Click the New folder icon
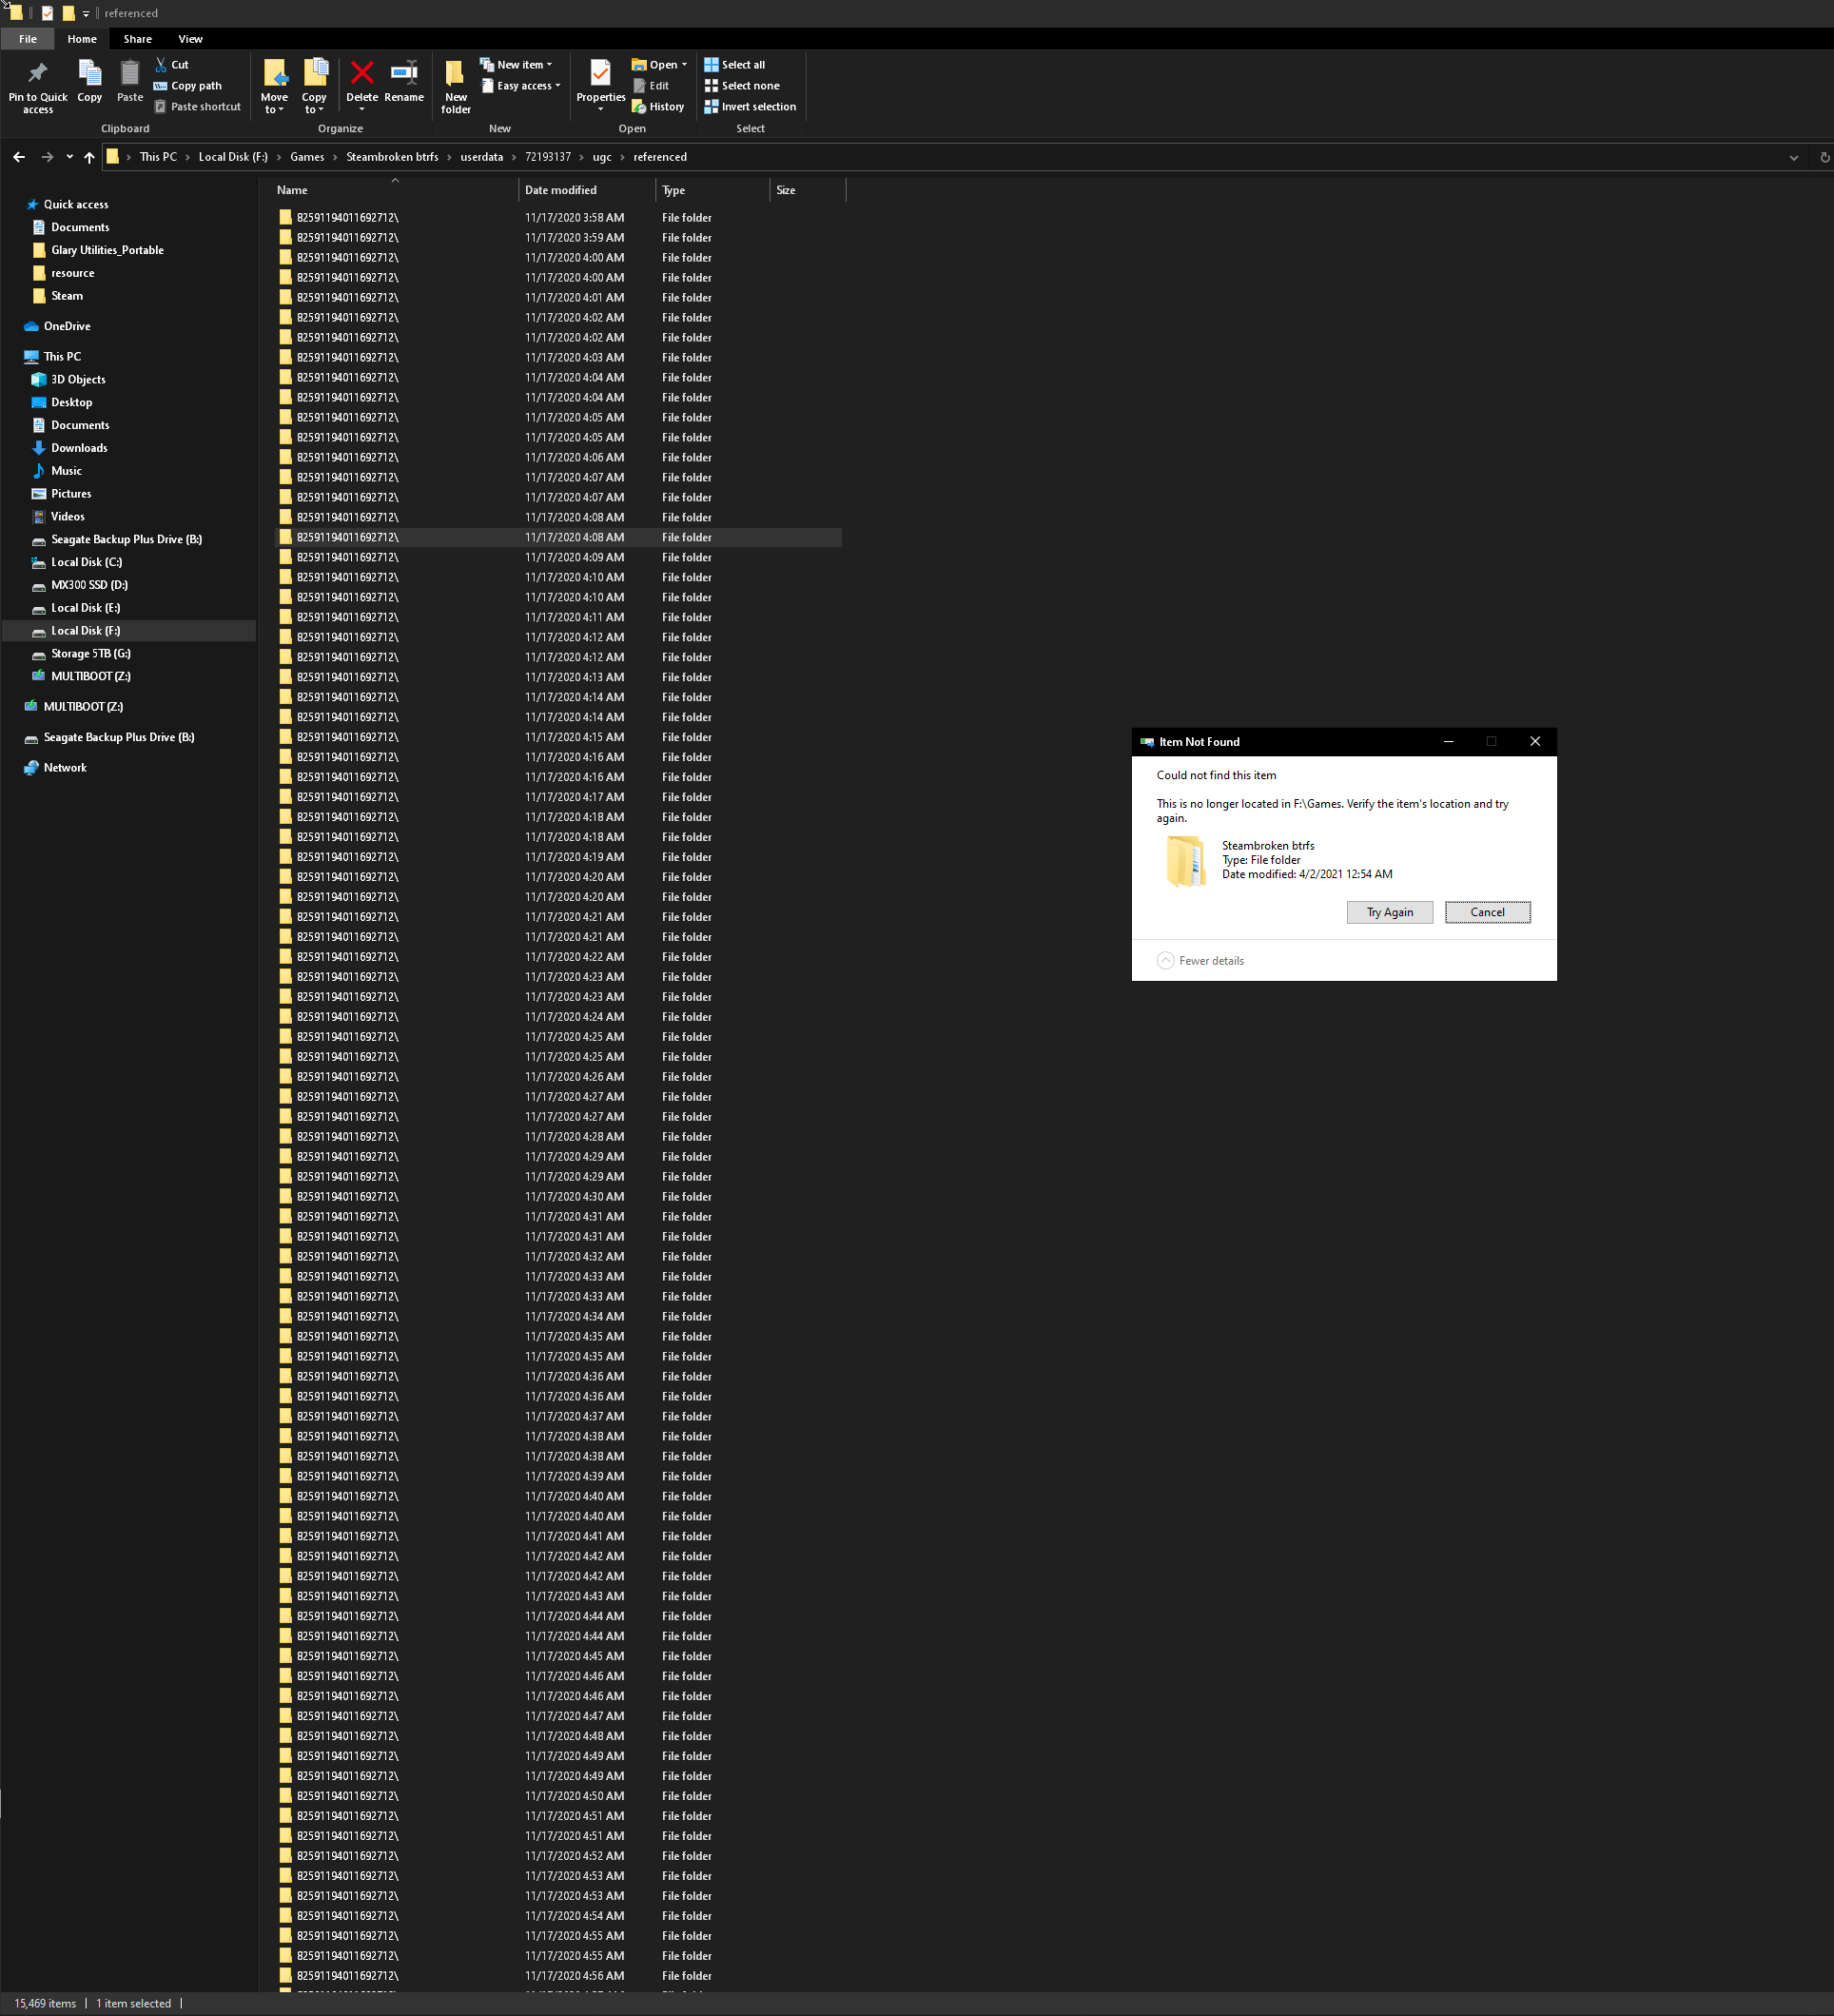The width and height of the screenshot is (1834, 2016). point(455,85)
